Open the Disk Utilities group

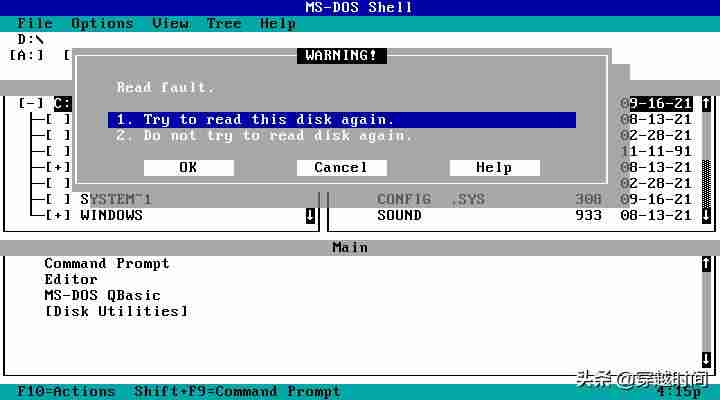coord(117,311)
